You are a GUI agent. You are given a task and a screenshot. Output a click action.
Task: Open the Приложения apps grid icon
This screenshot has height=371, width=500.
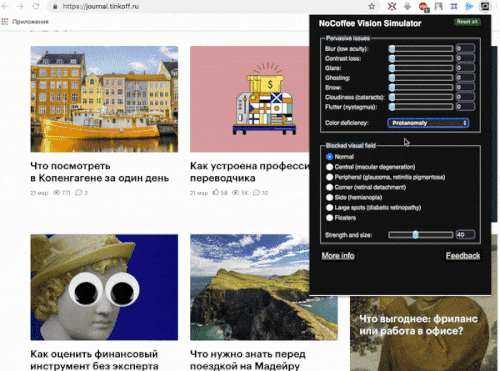click(5, 22)
